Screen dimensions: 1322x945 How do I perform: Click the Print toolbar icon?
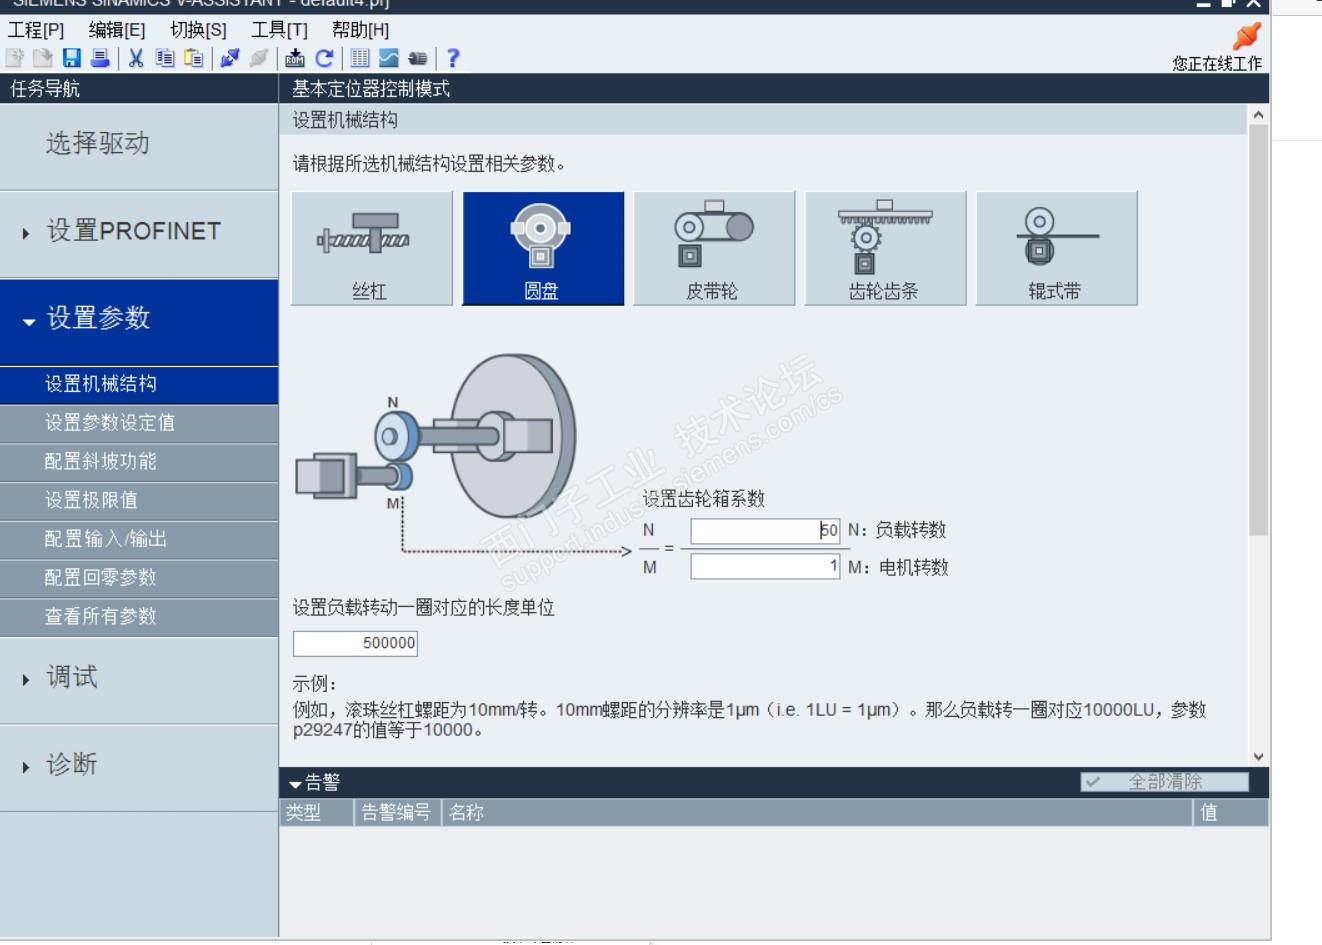(99, 59)
